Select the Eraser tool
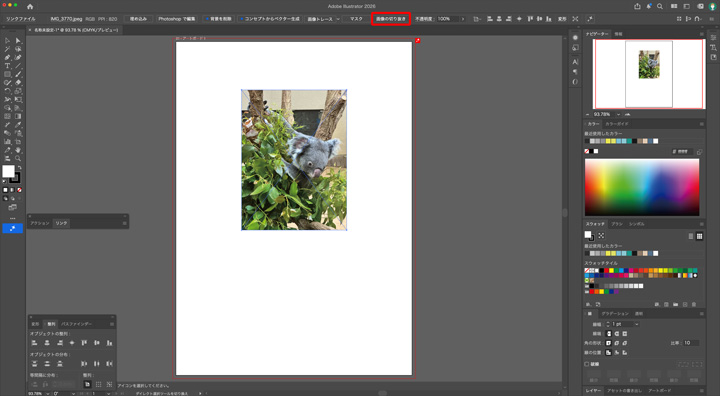Viewport: 720px width, 396px height. coord(18,83)
